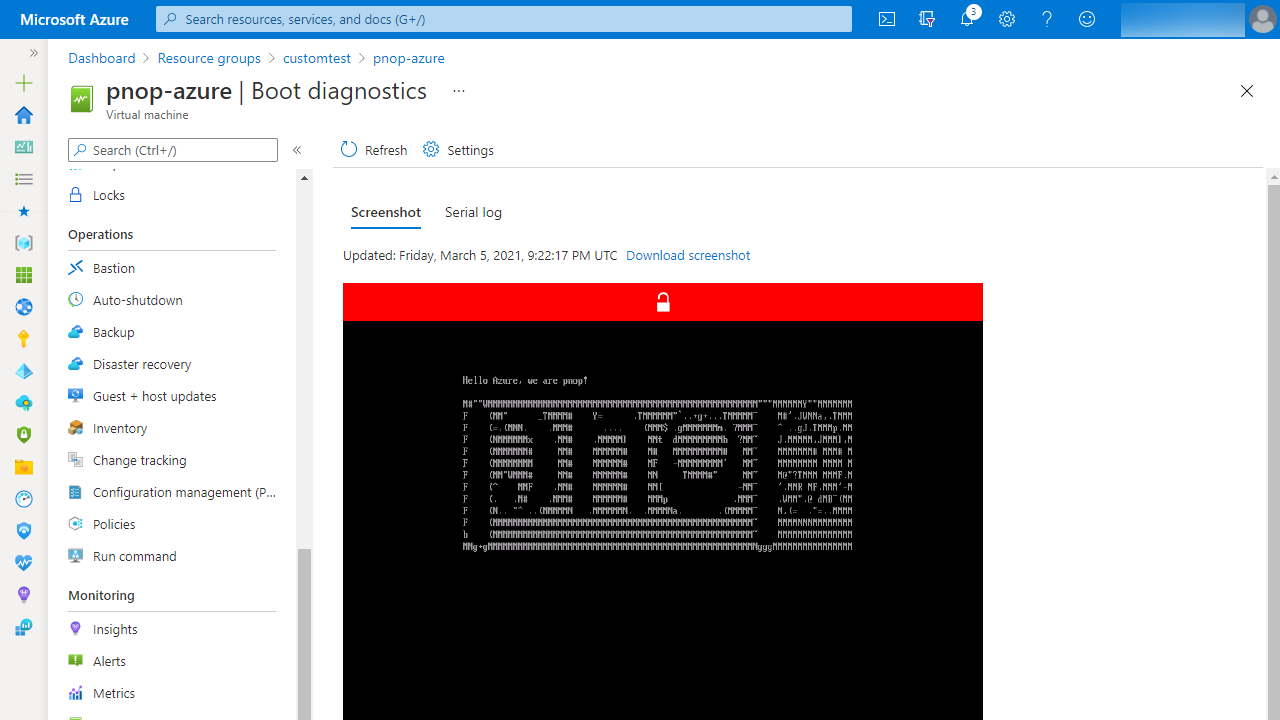1280x720 pixels.
Task: Click the Policies icon
Action: 76,524
